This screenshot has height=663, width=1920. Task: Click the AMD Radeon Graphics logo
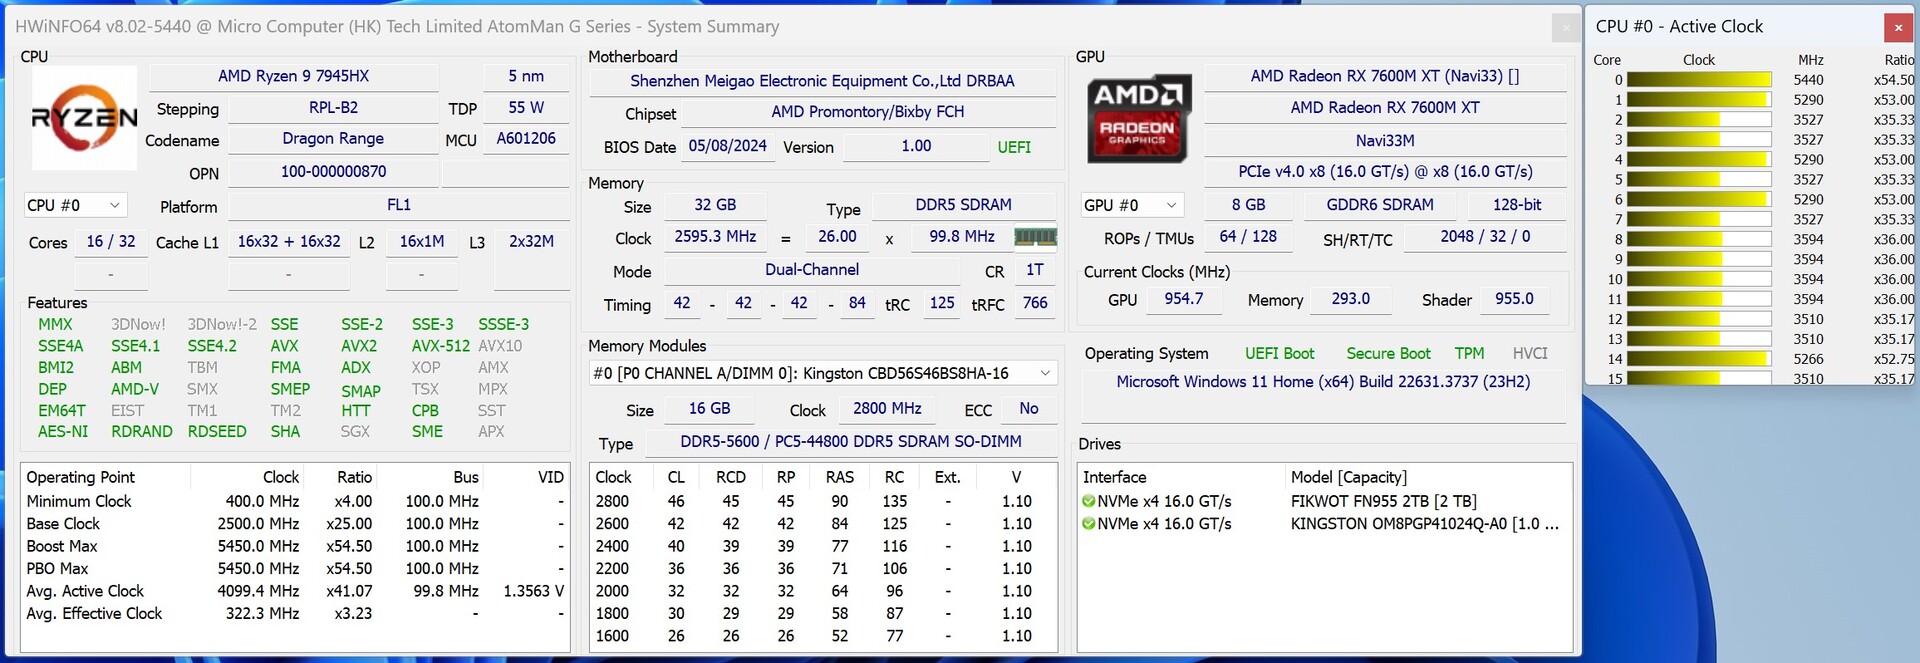point(1138,118)
